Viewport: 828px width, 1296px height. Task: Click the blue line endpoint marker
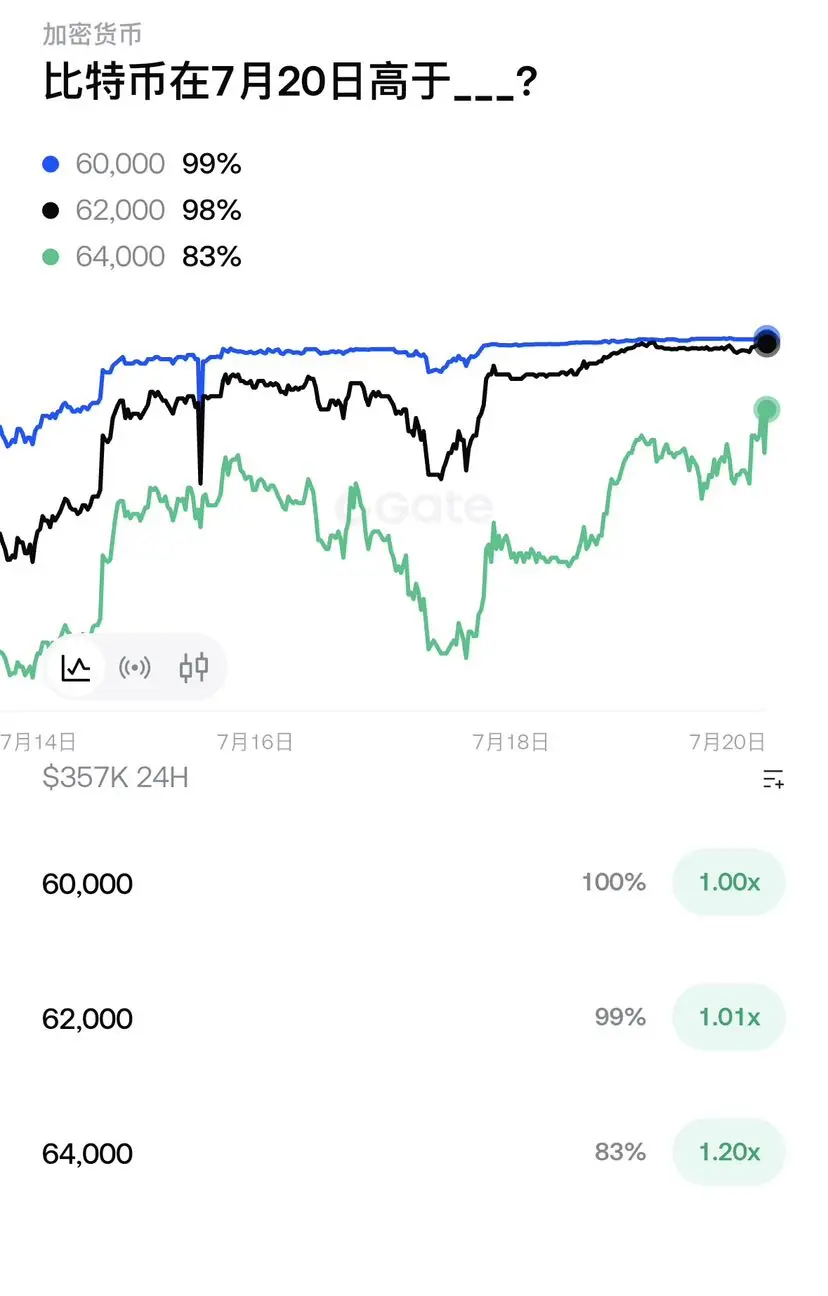pos(767,337)
